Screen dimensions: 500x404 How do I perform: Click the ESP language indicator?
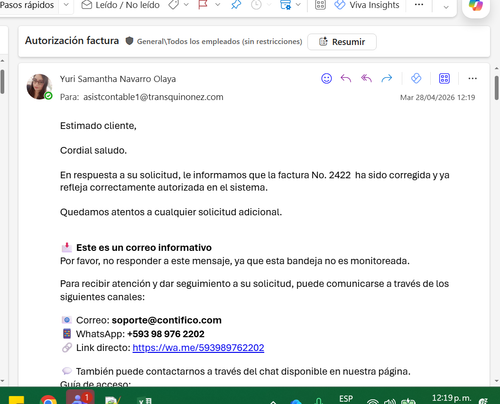[x=346, y=398]
